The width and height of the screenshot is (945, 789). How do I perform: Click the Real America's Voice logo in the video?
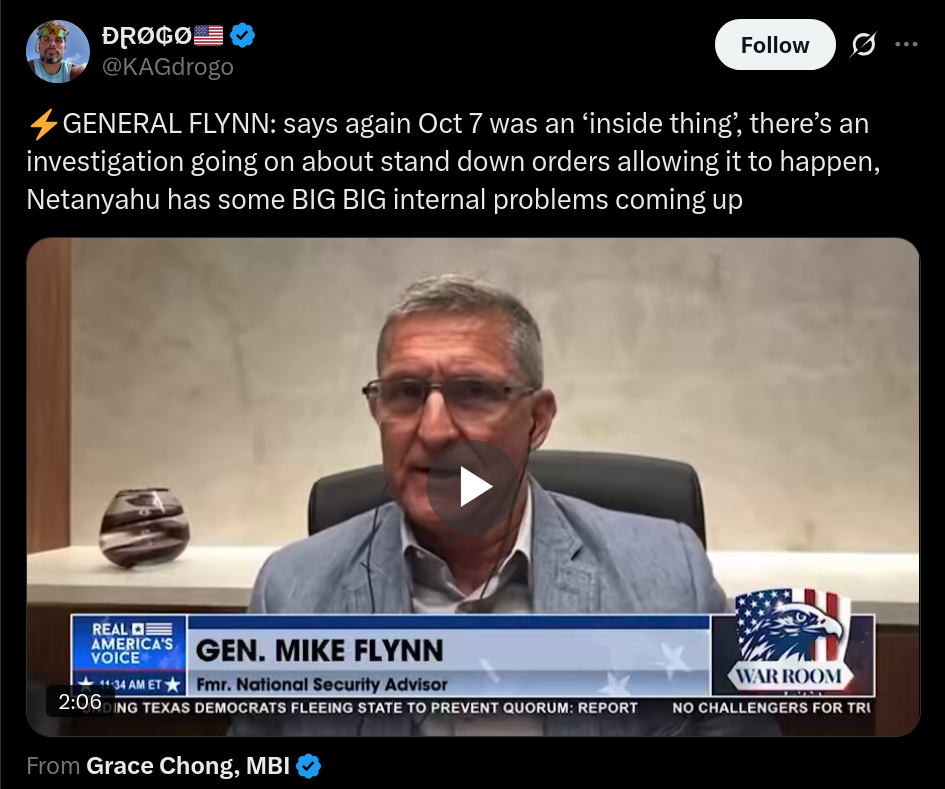(129, 644)
